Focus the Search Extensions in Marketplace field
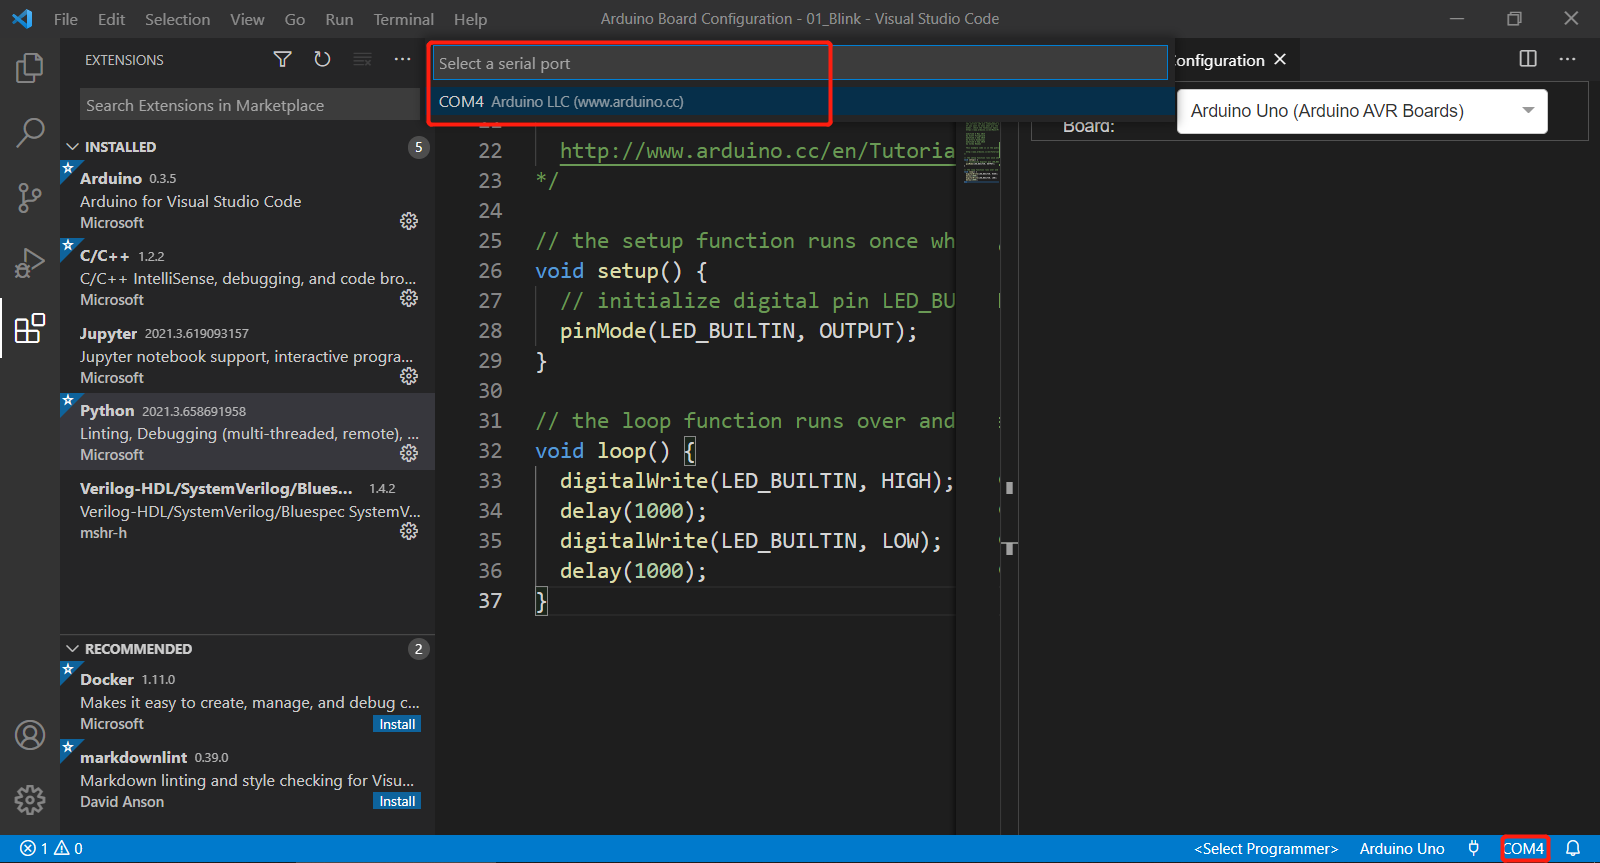Image resolution: width=1600 pixels, height=863 pixels. click(x=250, y=105)
